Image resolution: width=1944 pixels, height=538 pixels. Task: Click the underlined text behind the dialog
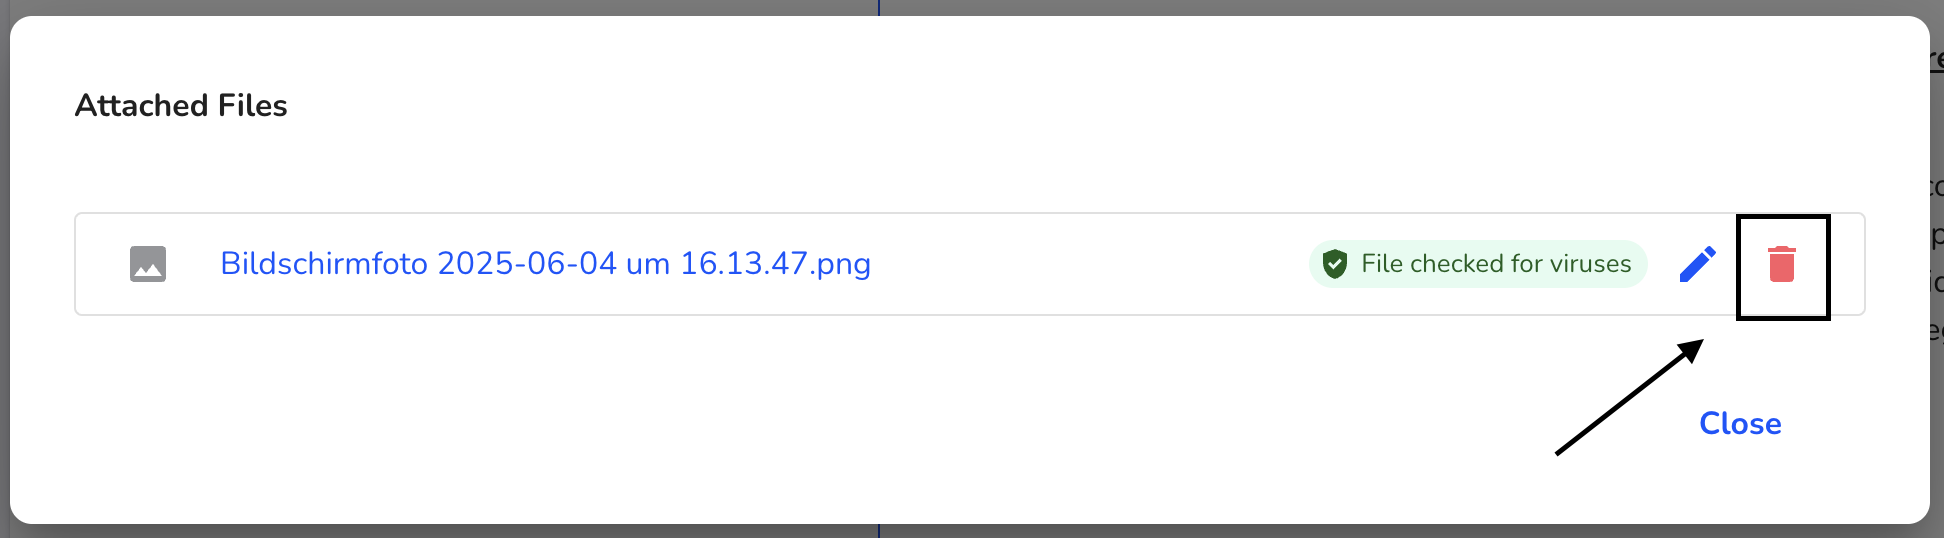tap(1937, 62)
